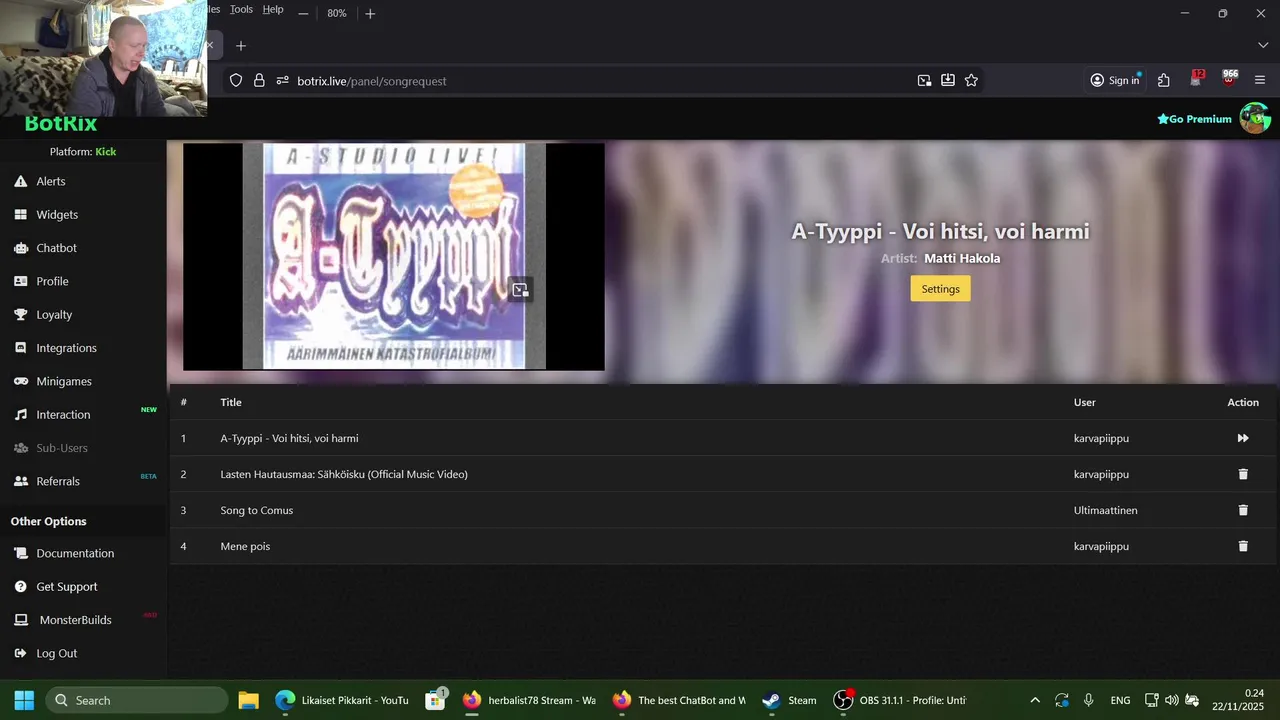1280x720 pixels.
Task: Open Documentation link in sidebar
Action: (x=75, y=553)
